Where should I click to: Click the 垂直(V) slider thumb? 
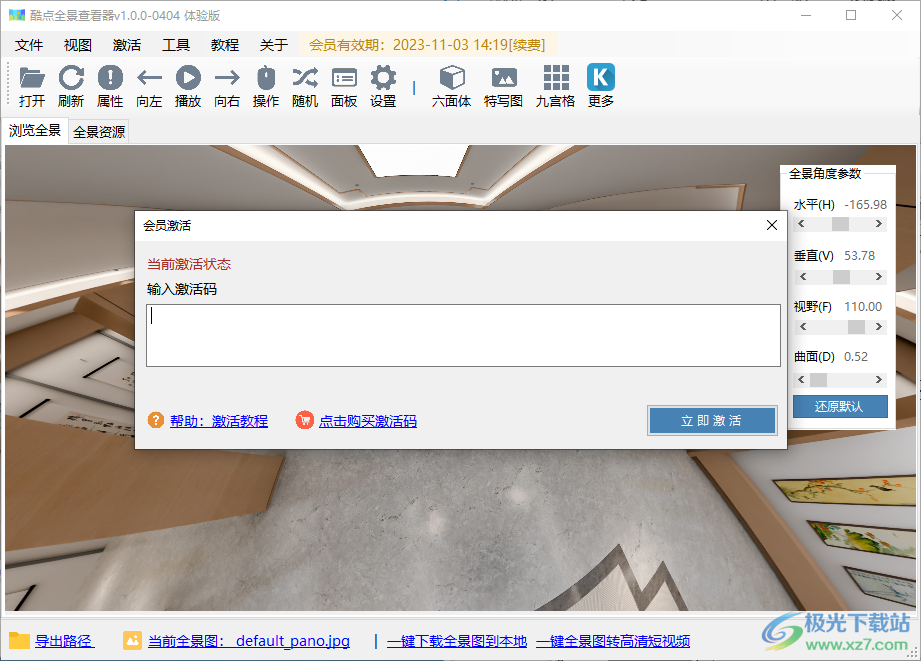tap(841, 277)
